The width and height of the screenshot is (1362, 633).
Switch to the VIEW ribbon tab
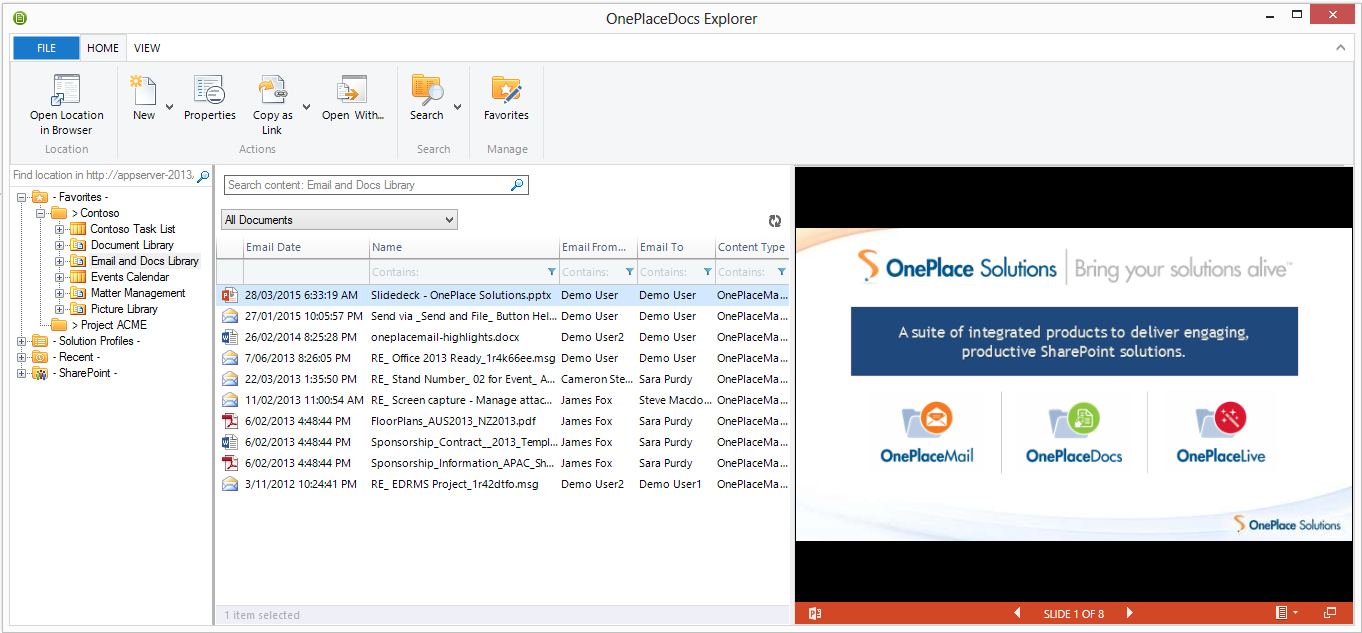click(x=147, y=48)
